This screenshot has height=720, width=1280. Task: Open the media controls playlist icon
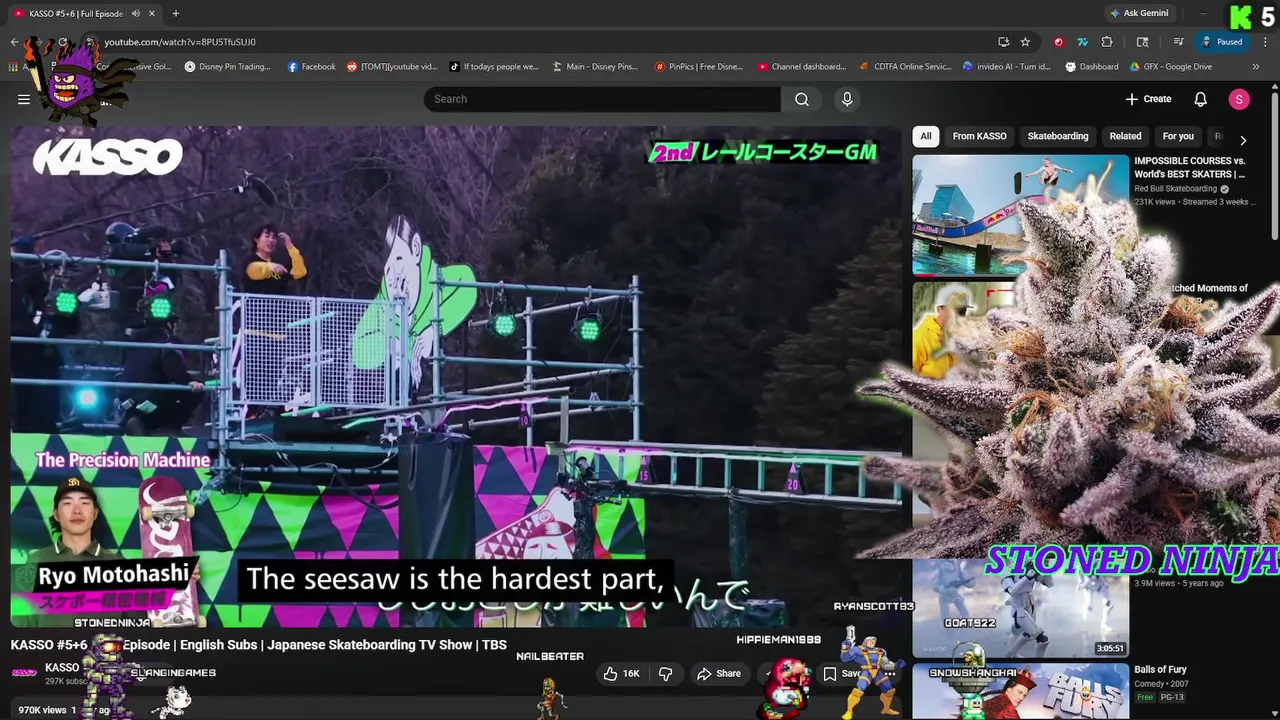coord(1178,42)
